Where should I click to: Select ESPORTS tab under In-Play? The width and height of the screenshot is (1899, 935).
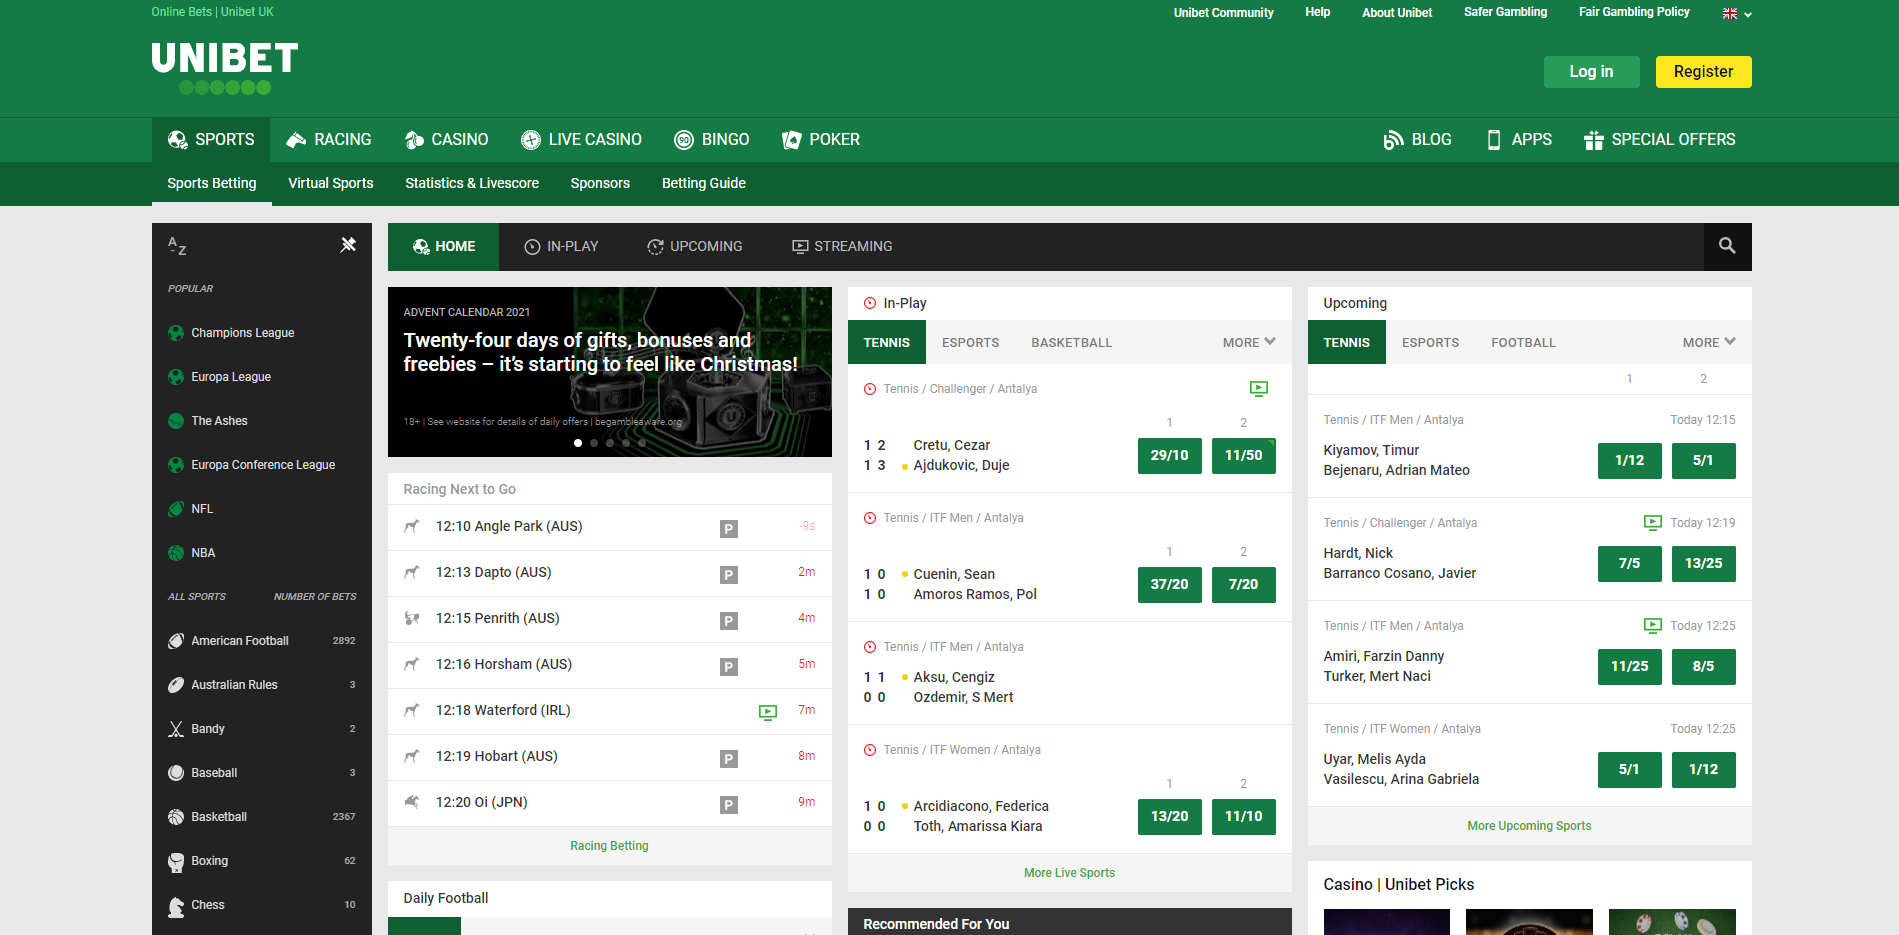[970, 342]
